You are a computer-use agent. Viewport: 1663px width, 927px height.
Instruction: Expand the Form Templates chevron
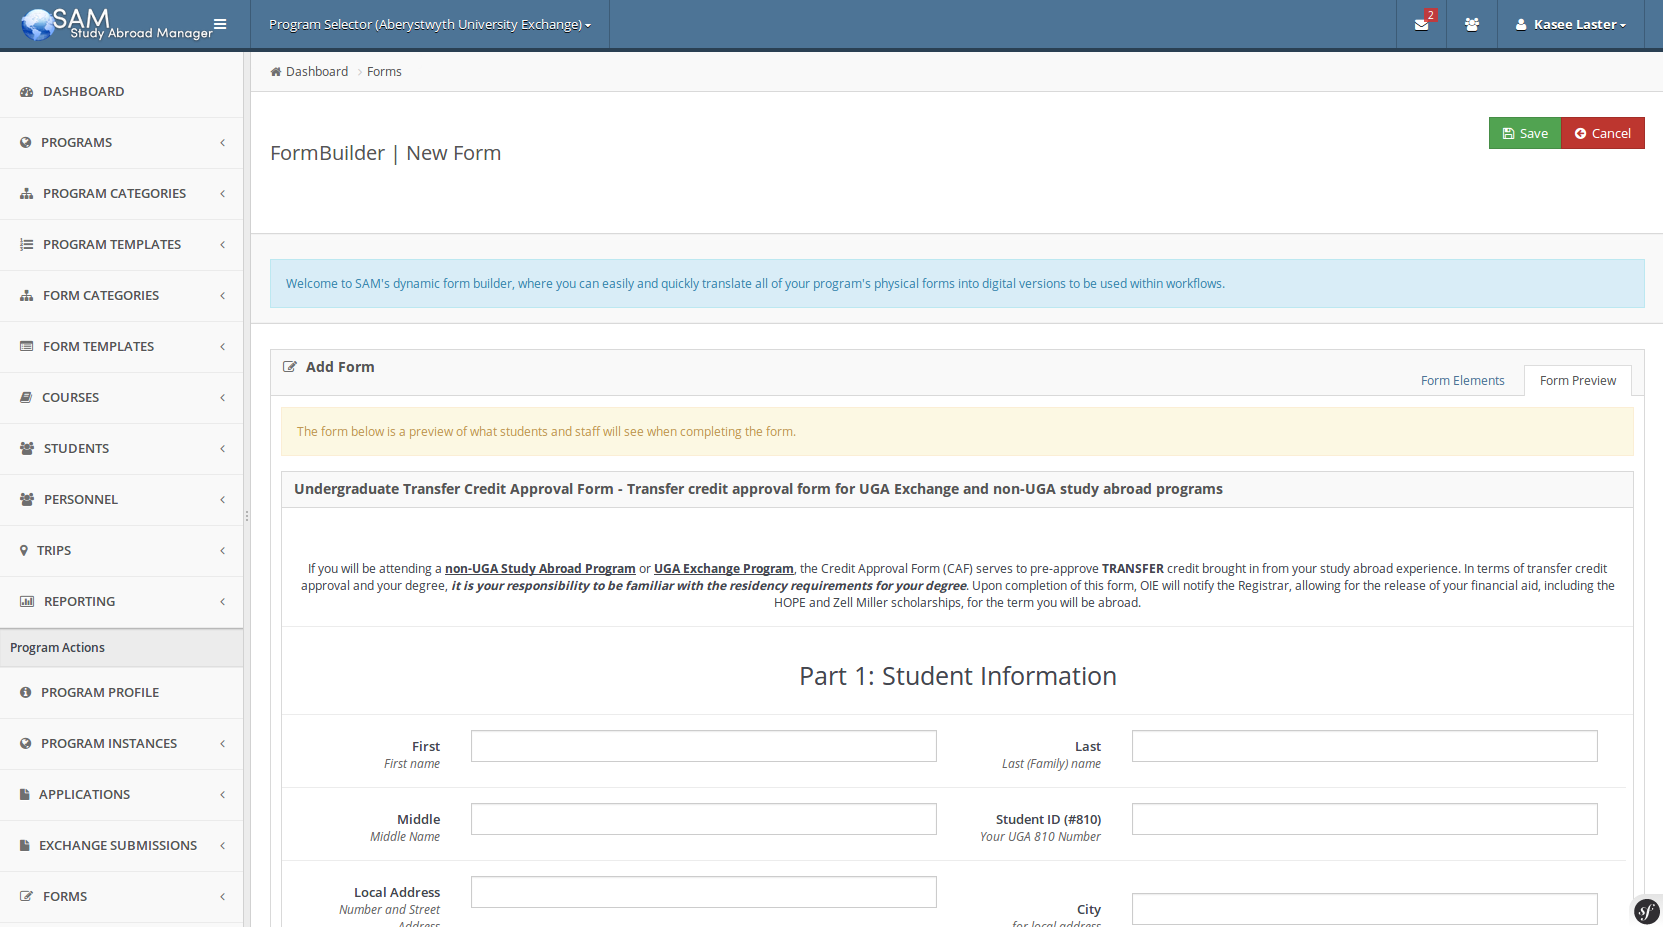pos(223,347)
